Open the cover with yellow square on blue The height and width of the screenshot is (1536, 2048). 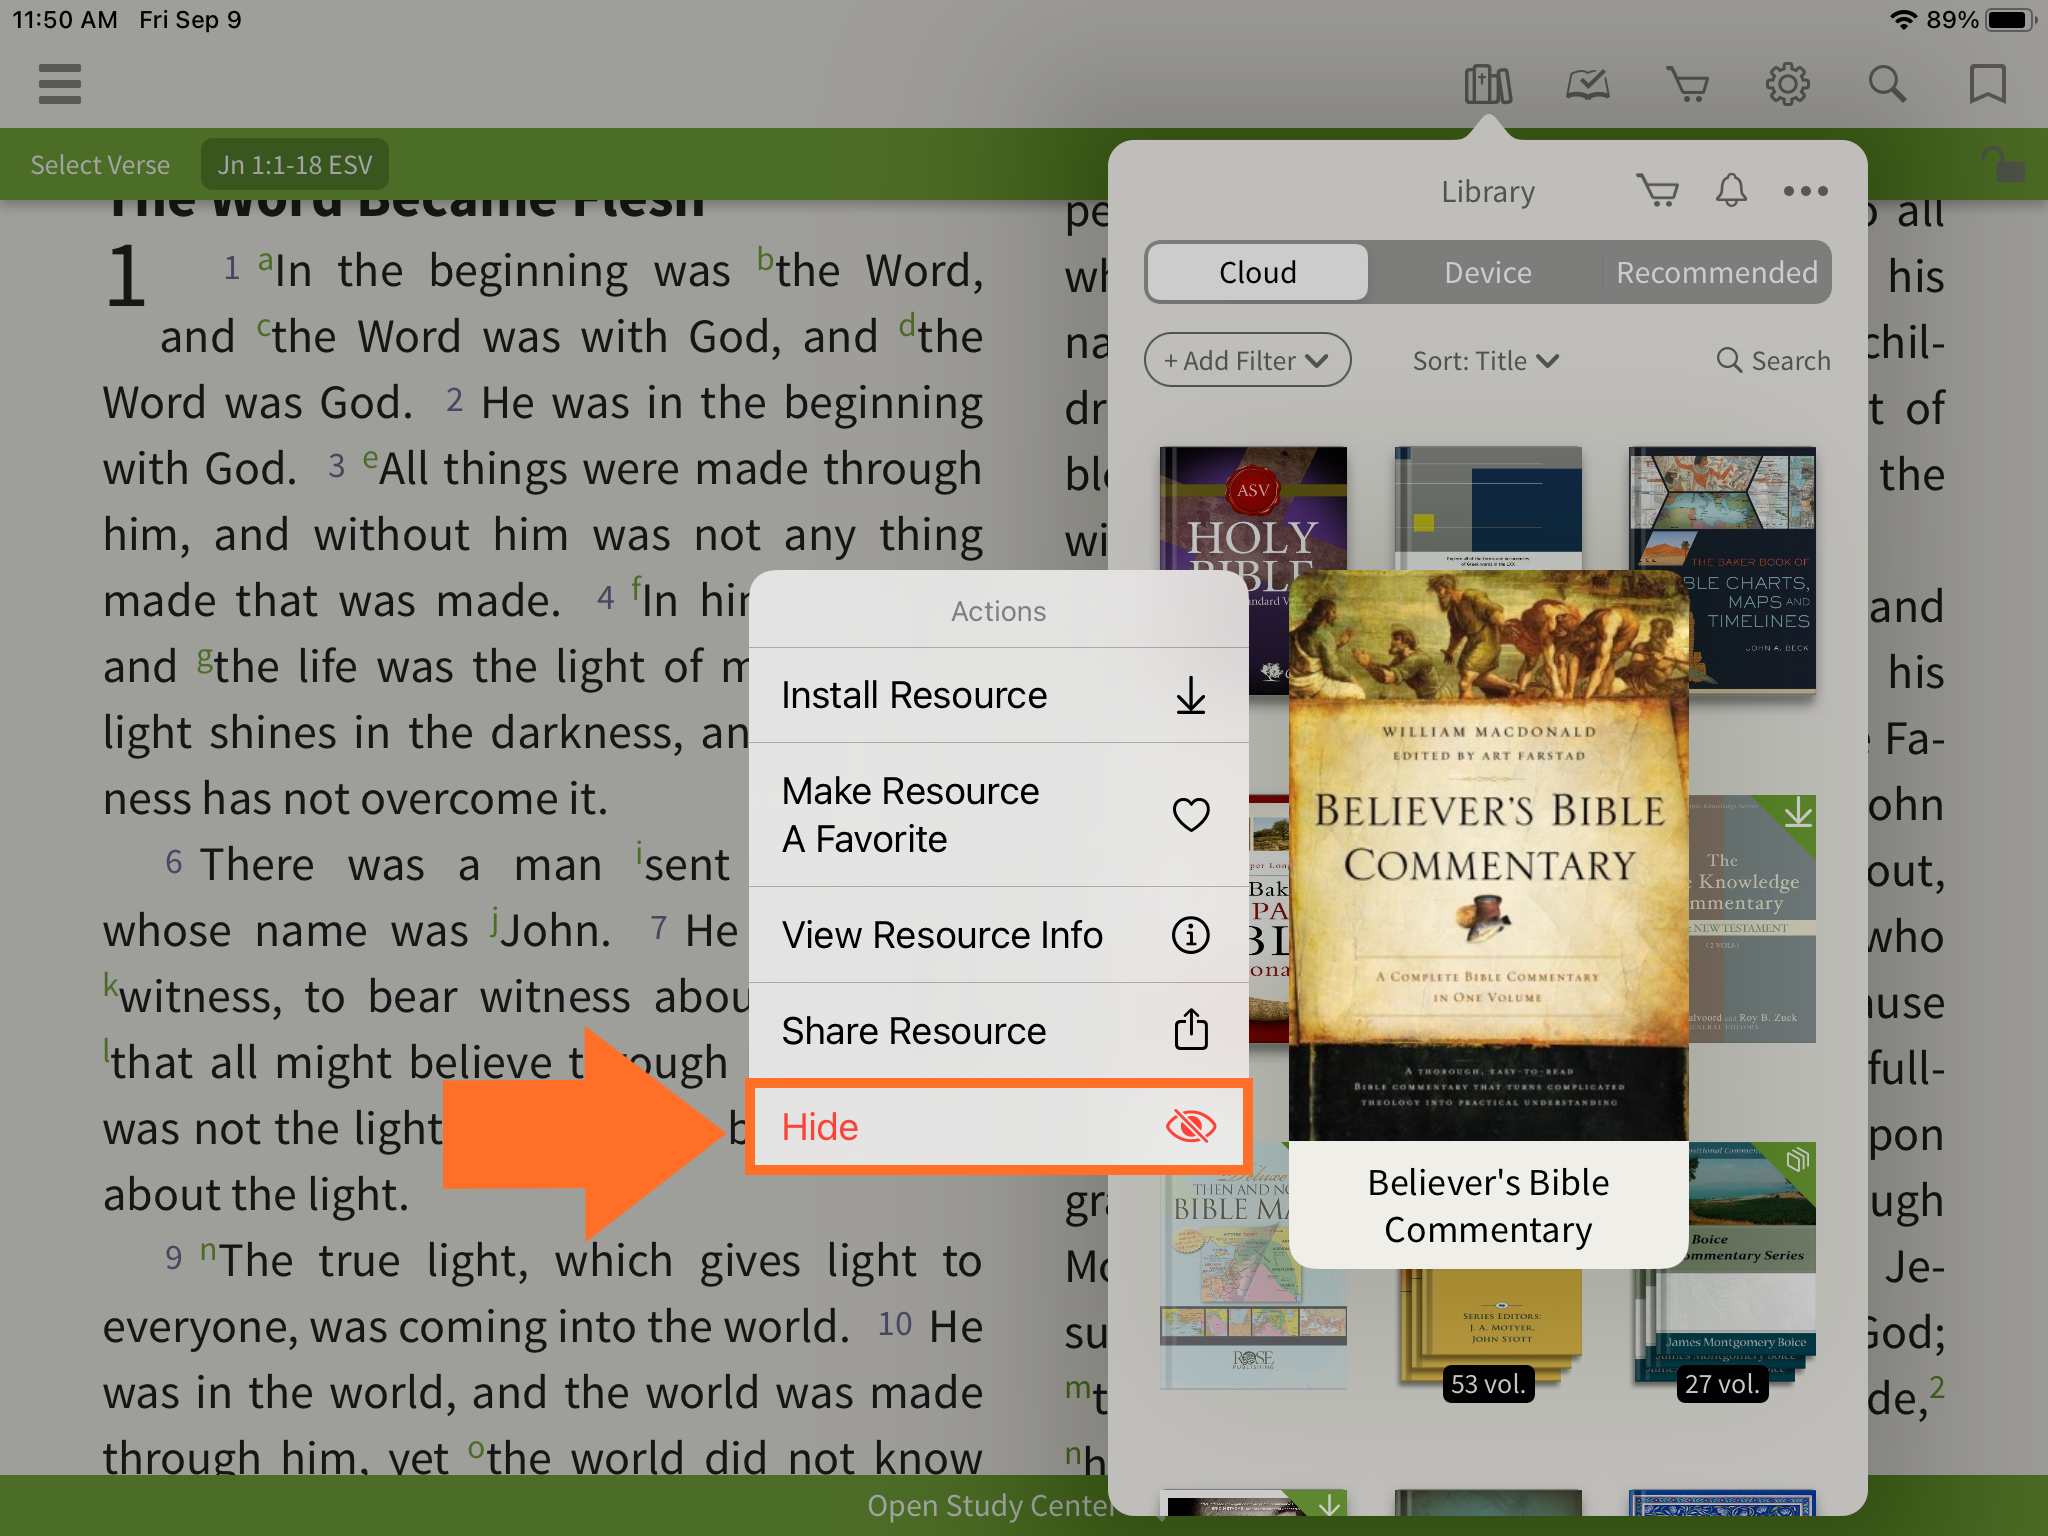(1488, 508)
